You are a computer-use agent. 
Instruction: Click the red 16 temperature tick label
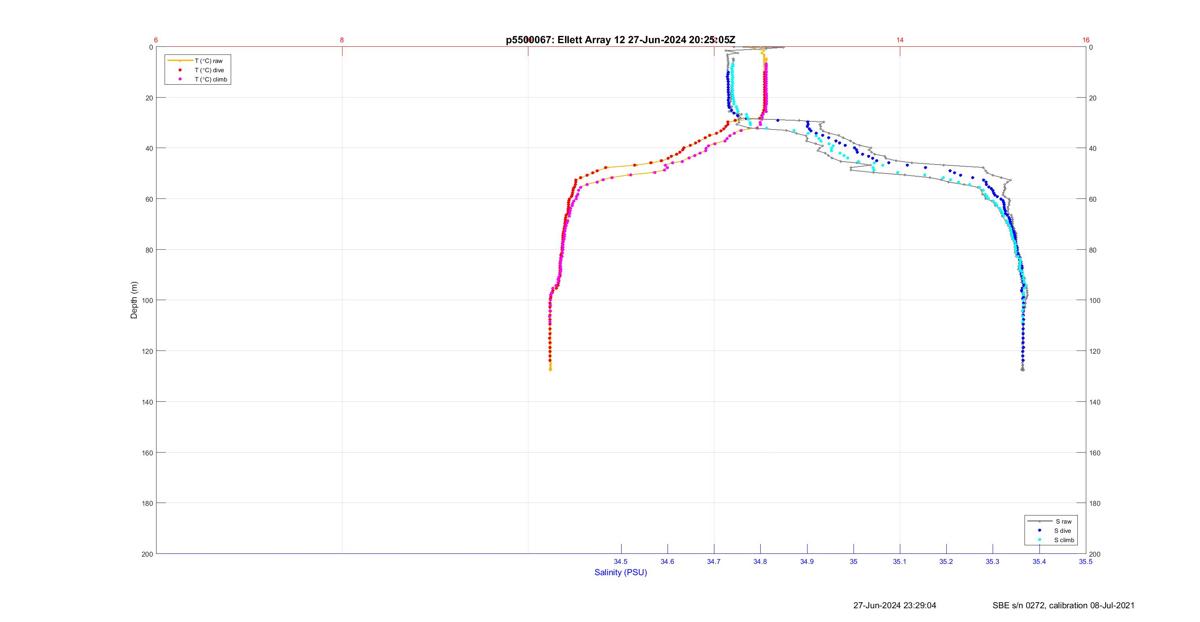point(1086,40)
